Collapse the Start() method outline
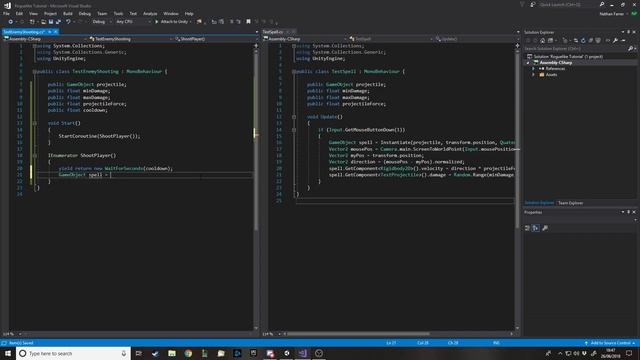The width and height of the screenshot is (640, 360). tap(35, 123)
